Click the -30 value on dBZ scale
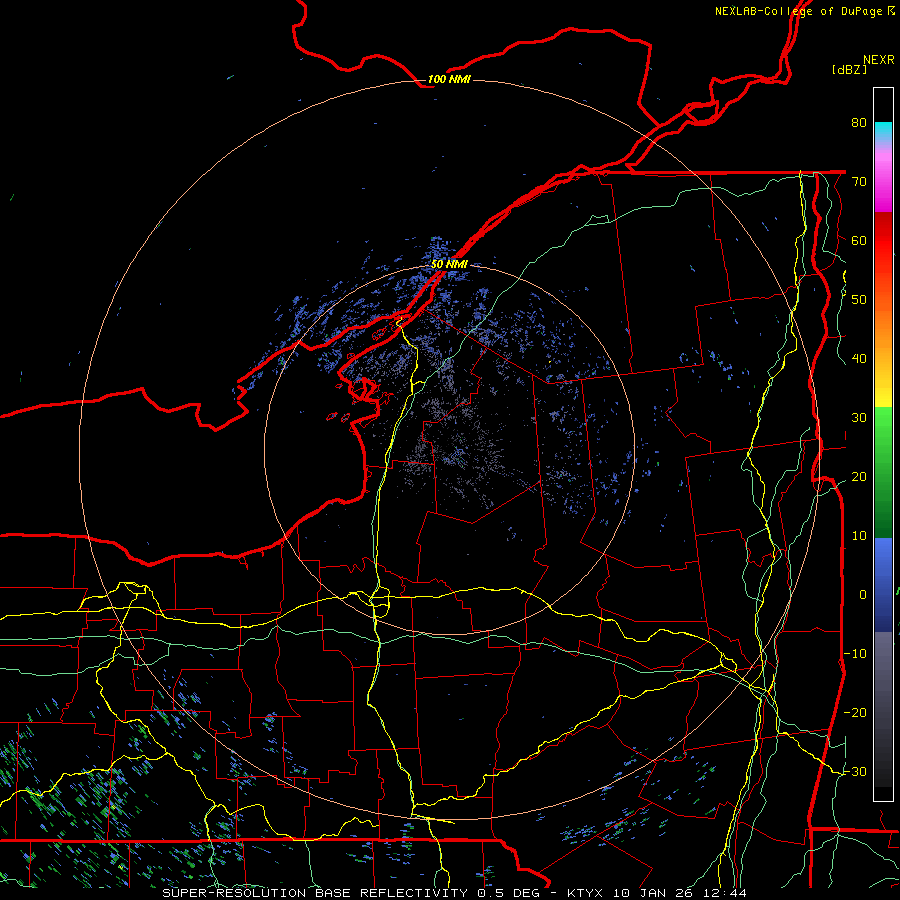The image size is (900, 900). point(855,771)
